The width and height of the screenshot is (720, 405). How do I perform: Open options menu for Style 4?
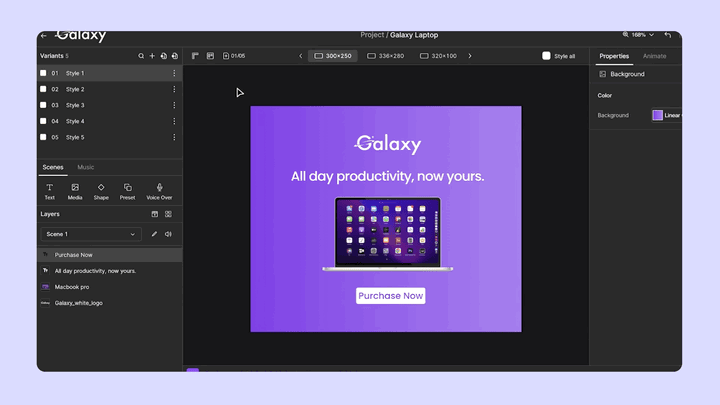click(x=174, y=121)
